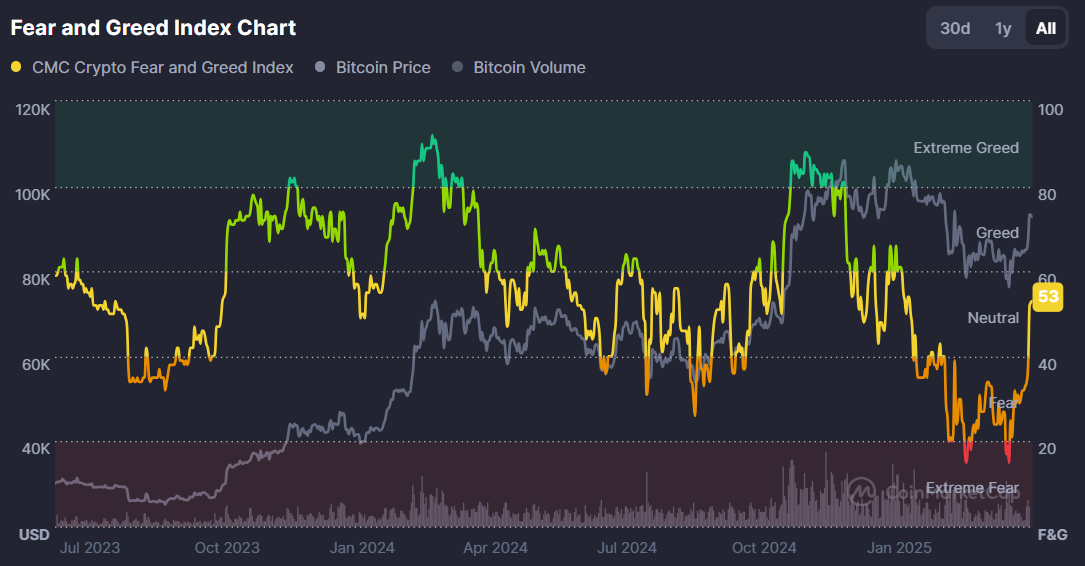Click the Extreme Greed zone label
This screenshot has width=1085, height=566.
[x=965, y=148]
